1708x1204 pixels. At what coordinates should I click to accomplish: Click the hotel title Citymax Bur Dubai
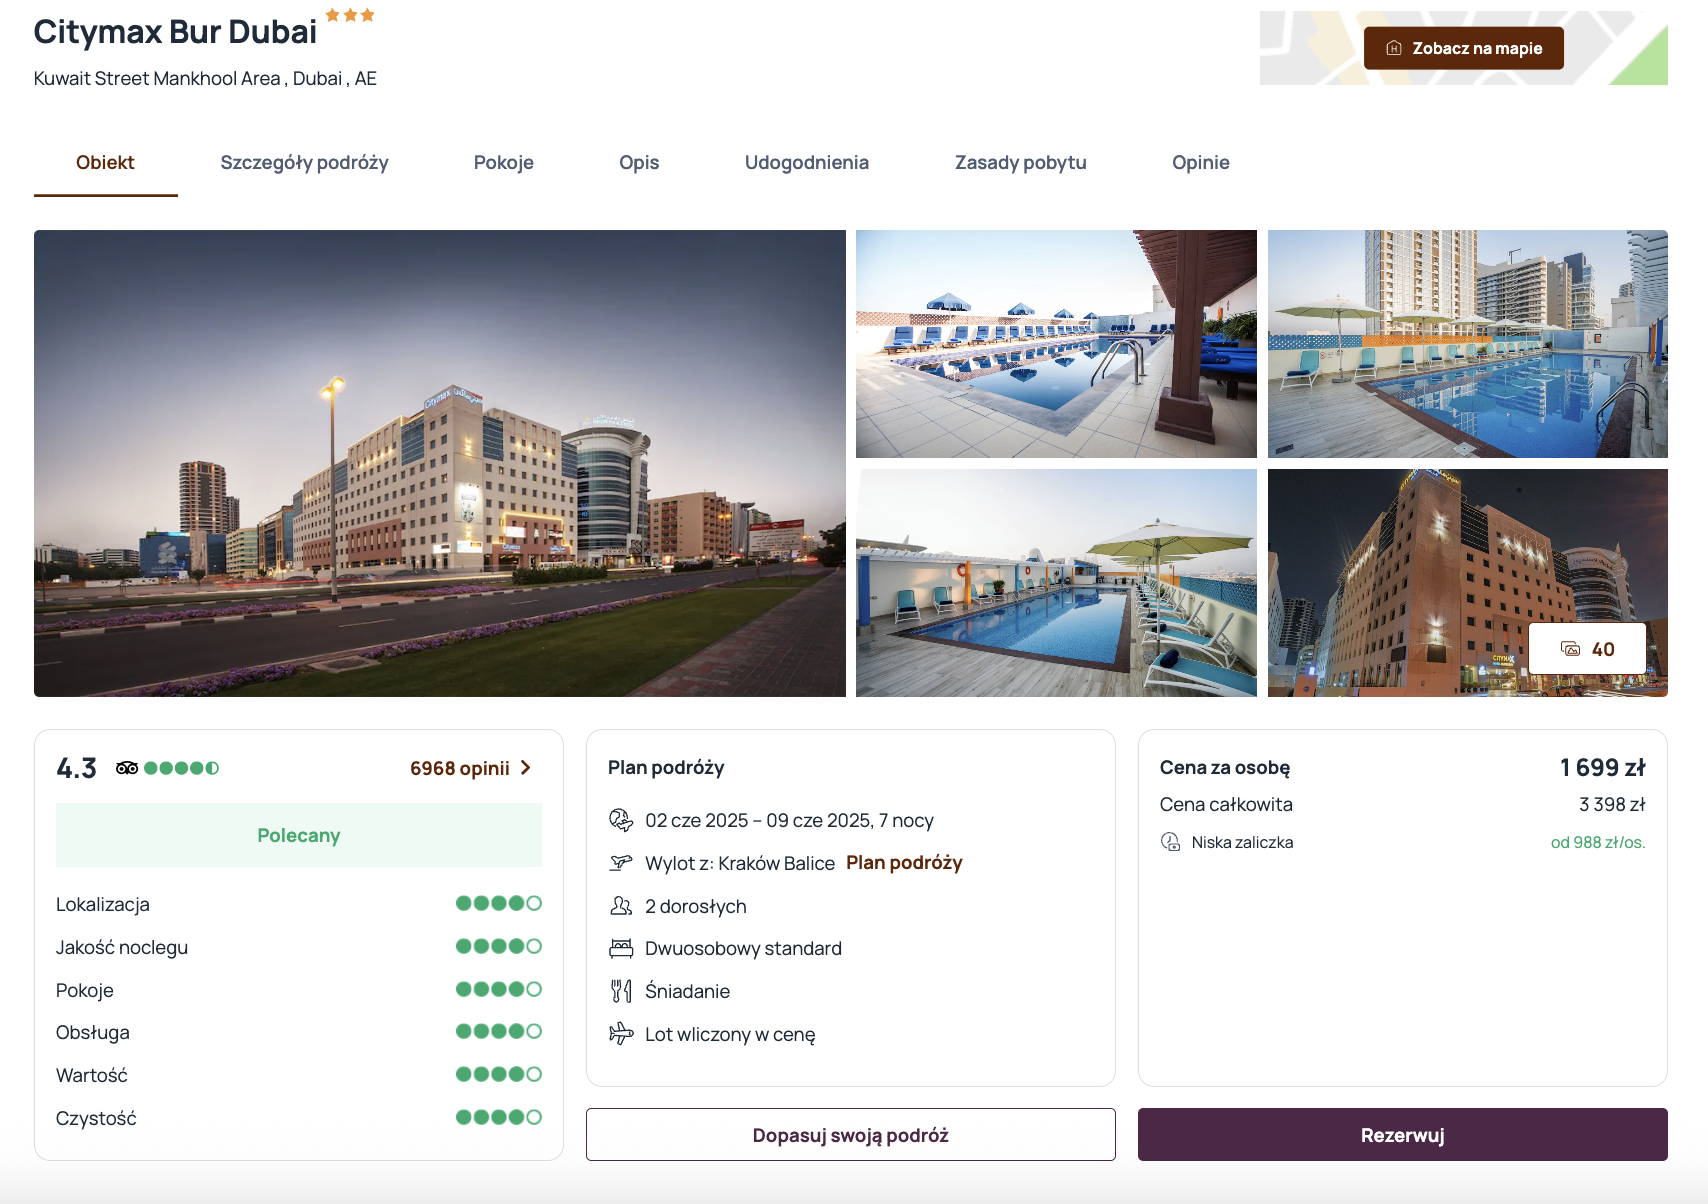[175, 32]
